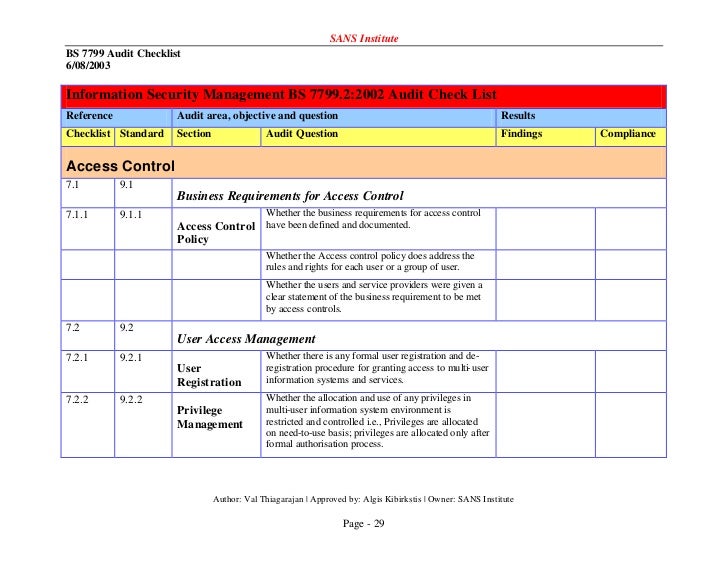Select the red Audit Check List title bar
Viewport: 728px width, 563px height.
364,97
